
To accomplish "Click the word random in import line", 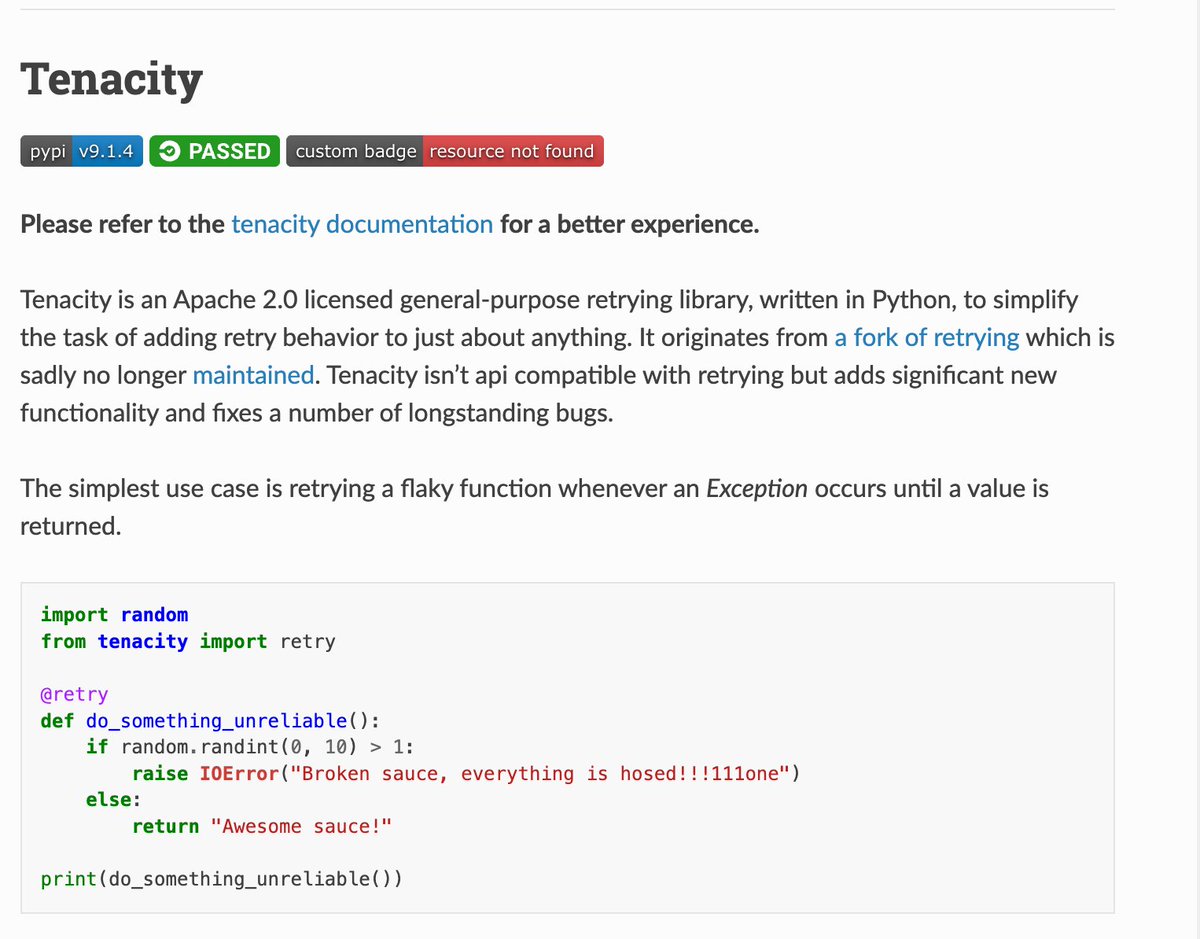I will (154, 615).
